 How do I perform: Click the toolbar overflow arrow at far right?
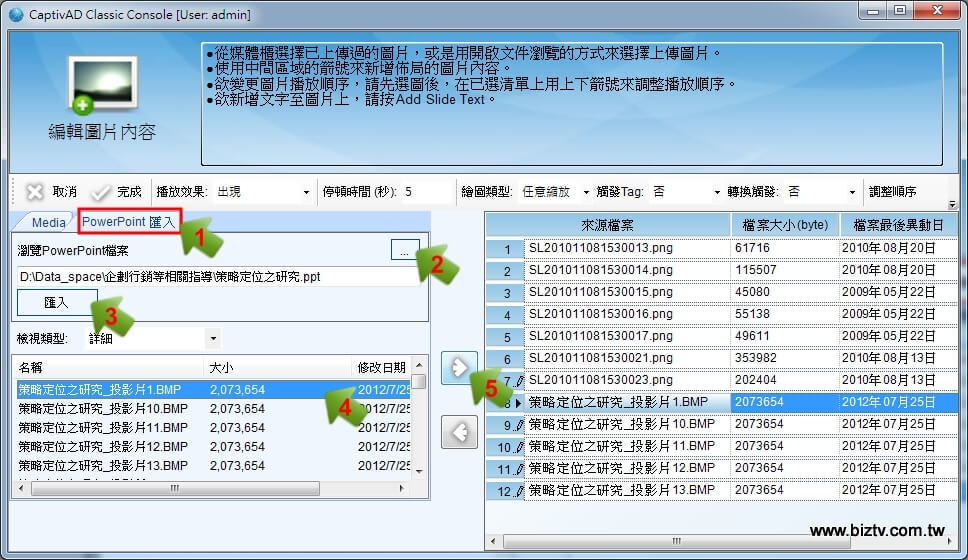[x=951, y=204]
